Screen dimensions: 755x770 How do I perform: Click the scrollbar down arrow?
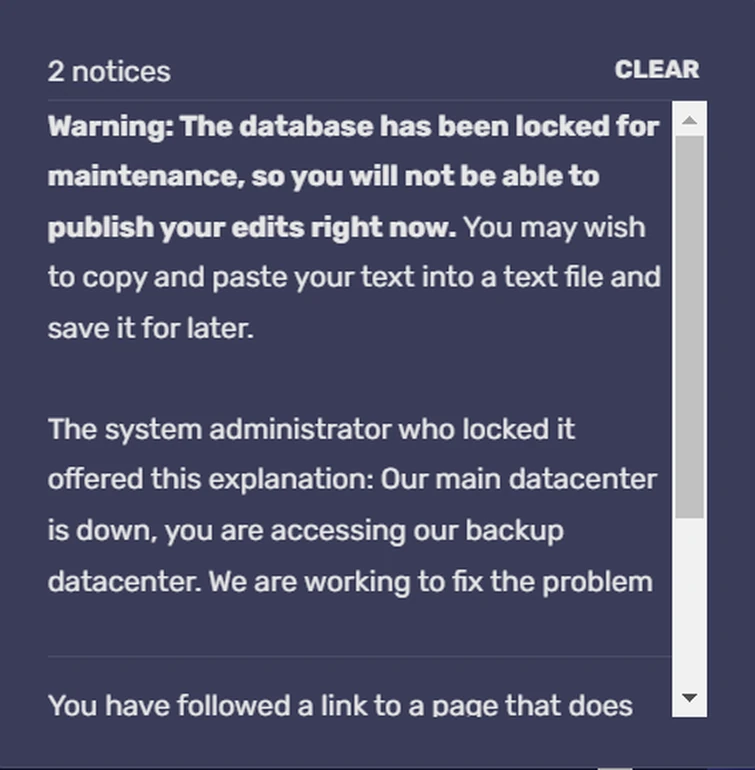(x=689, y=697)
